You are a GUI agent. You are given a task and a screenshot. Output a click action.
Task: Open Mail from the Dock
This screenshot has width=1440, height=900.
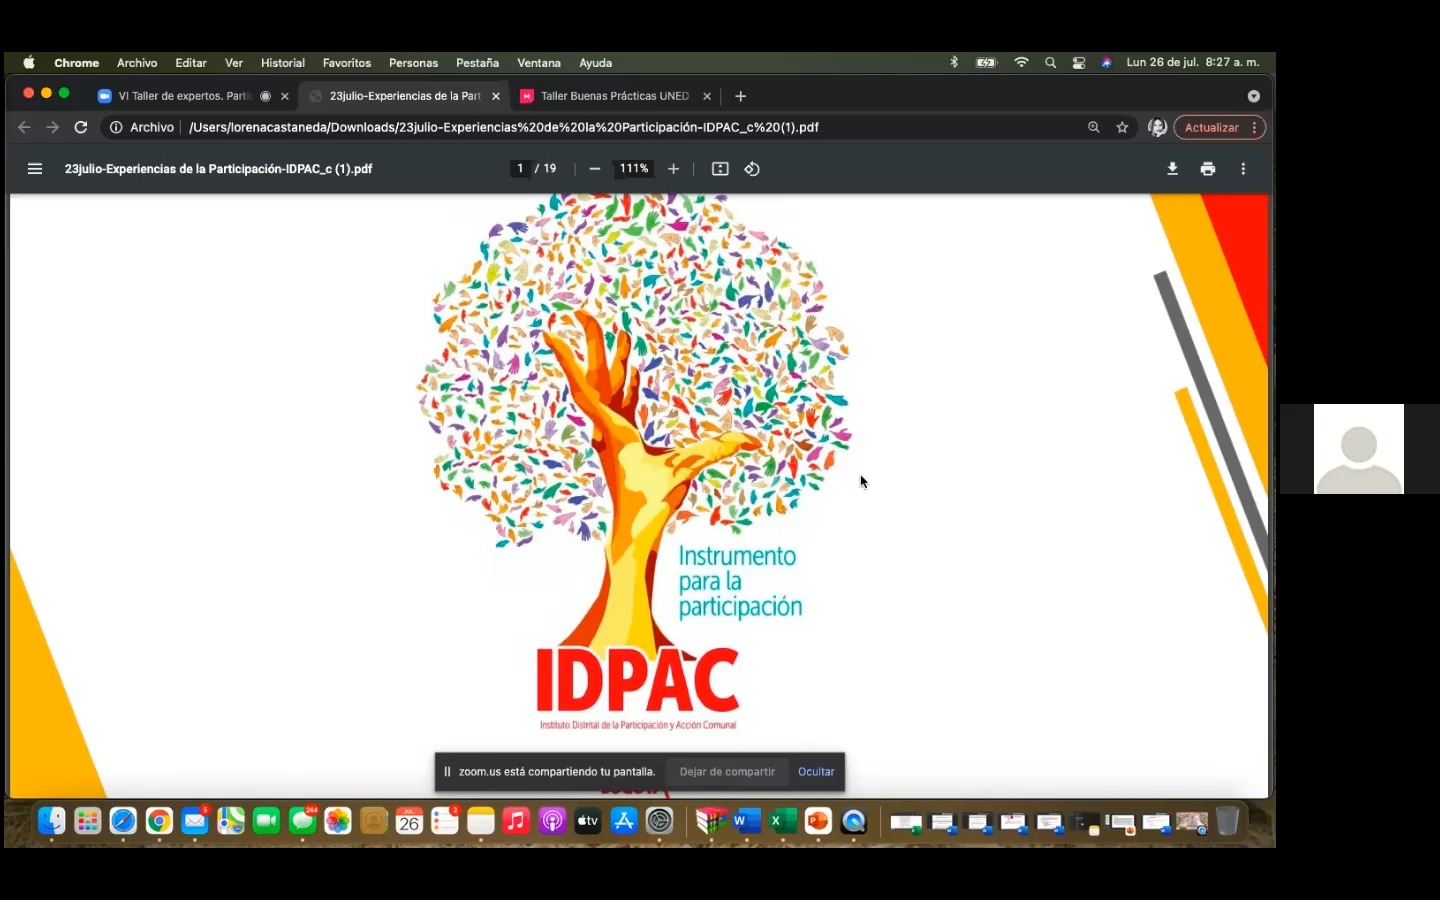tap(195, 821)
